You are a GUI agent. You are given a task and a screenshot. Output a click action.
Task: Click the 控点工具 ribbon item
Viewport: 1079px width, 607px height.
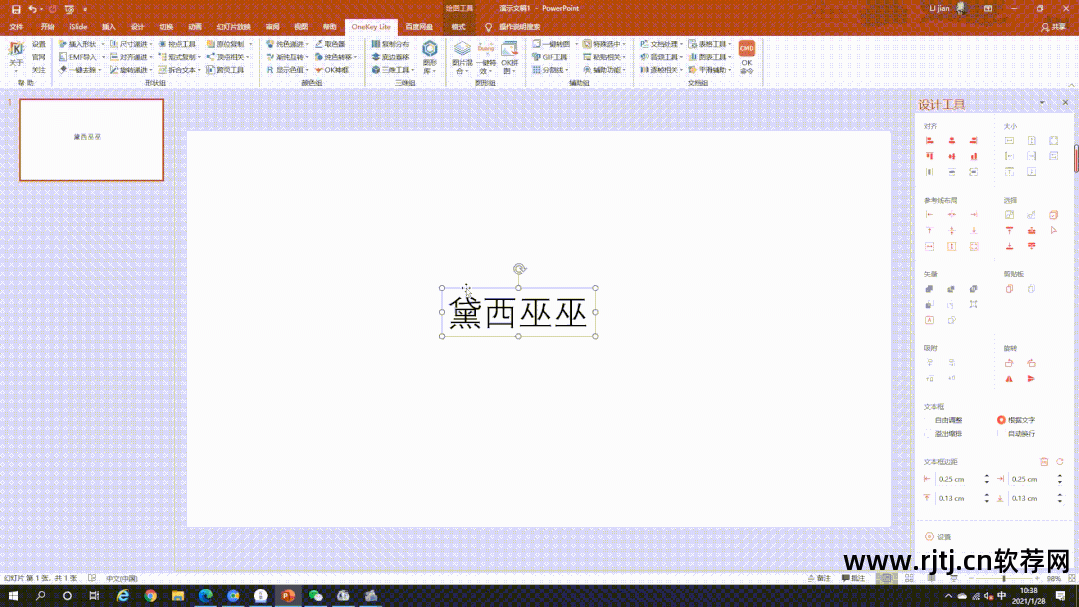coord(178,44)
